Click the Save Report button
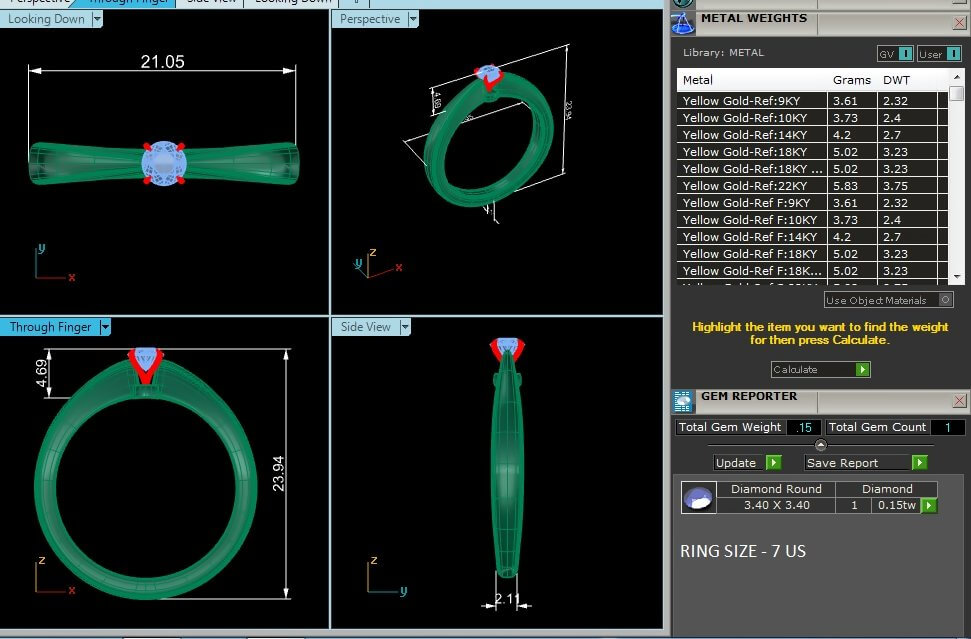Viewport: 971px width, 639px height. point(857,463)
